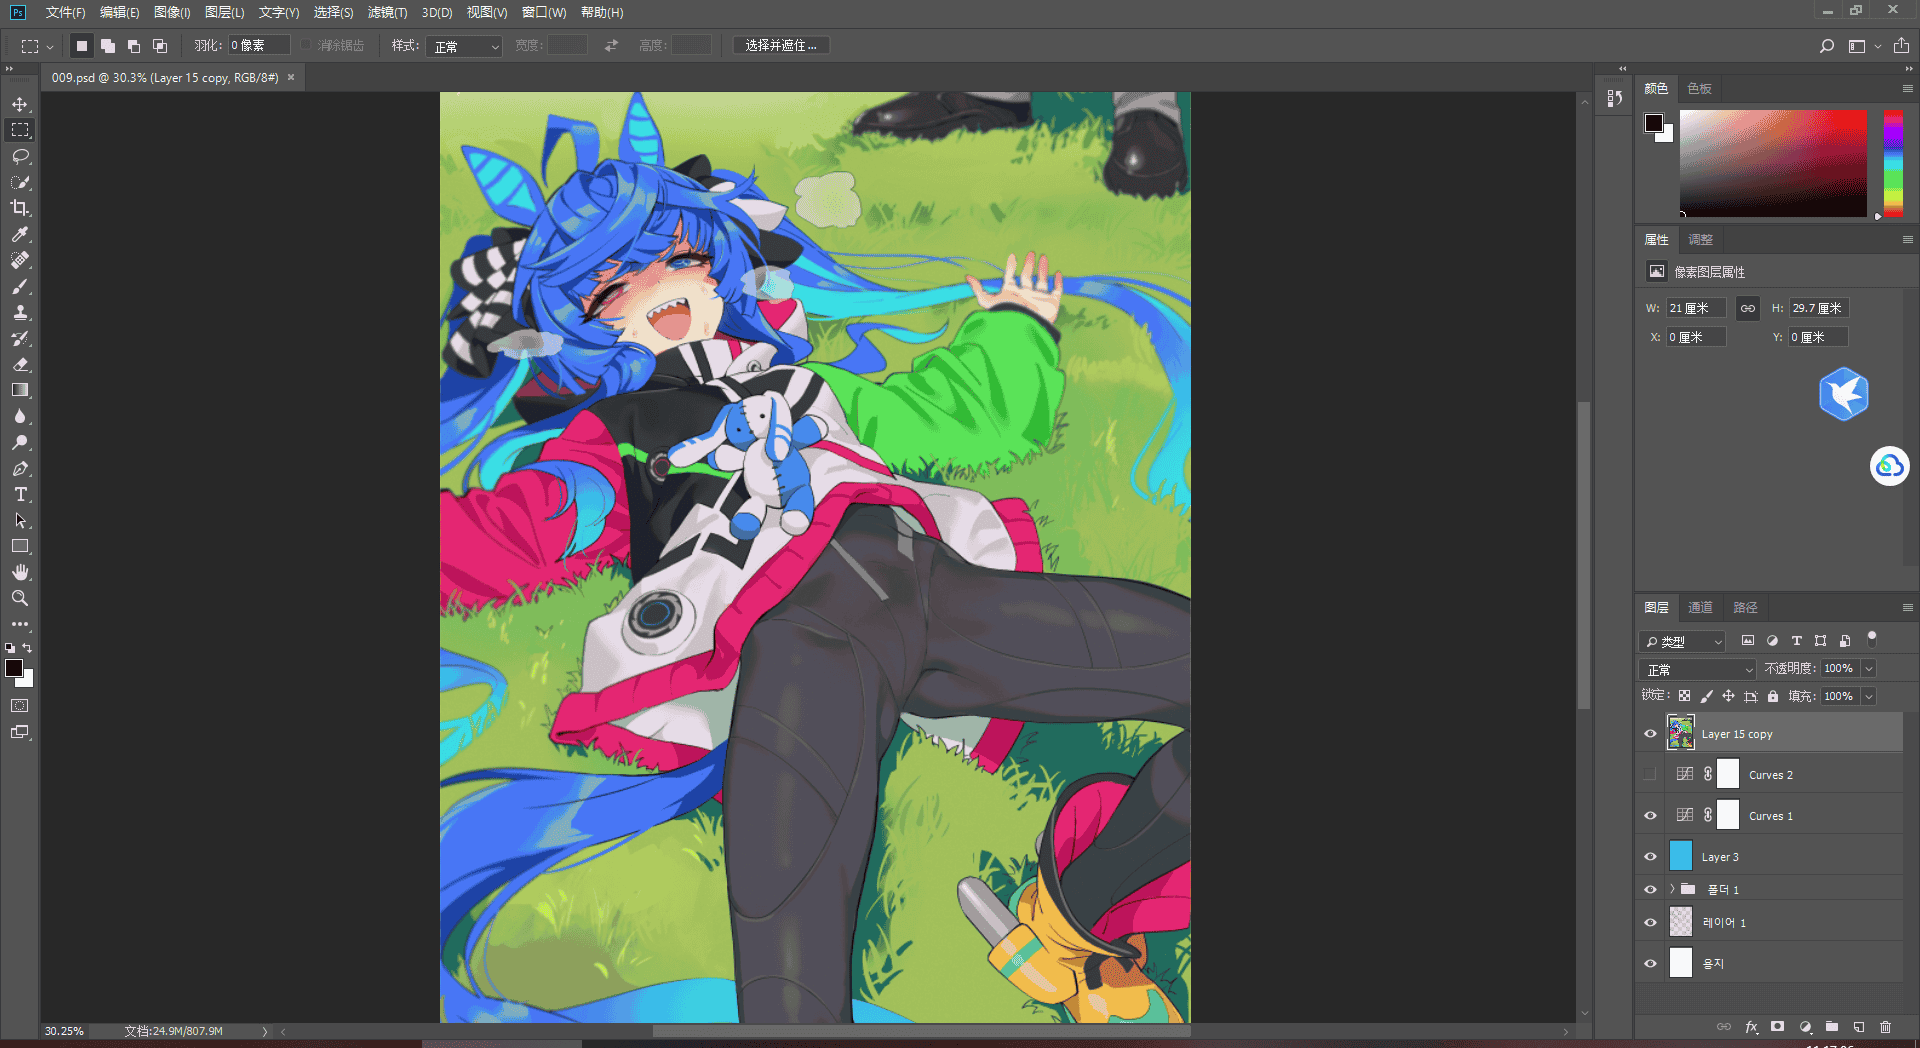Pick a hue on the vertical spectrum slider
Viewport: 1920px width, 1048px height.
click(x=1893, y=163)
